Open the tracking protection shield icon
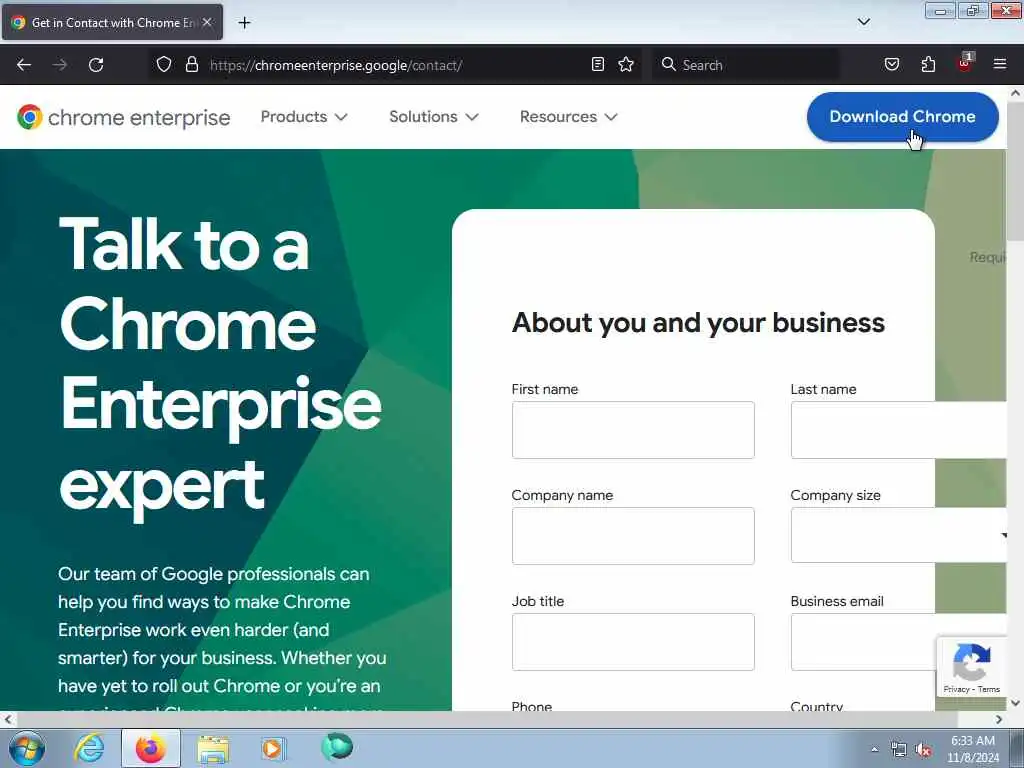1024x768 pixels. click(164, 65)
